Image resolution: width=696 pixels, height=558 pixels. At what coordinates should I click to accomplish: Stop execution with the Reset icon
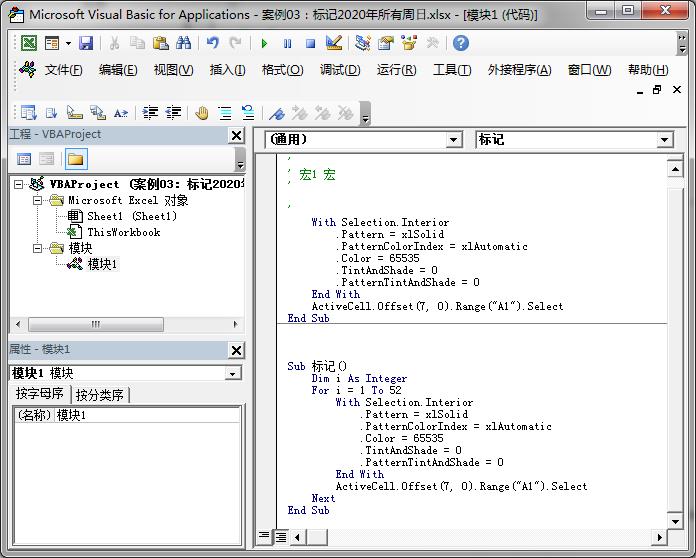click(x=311, y=43)
